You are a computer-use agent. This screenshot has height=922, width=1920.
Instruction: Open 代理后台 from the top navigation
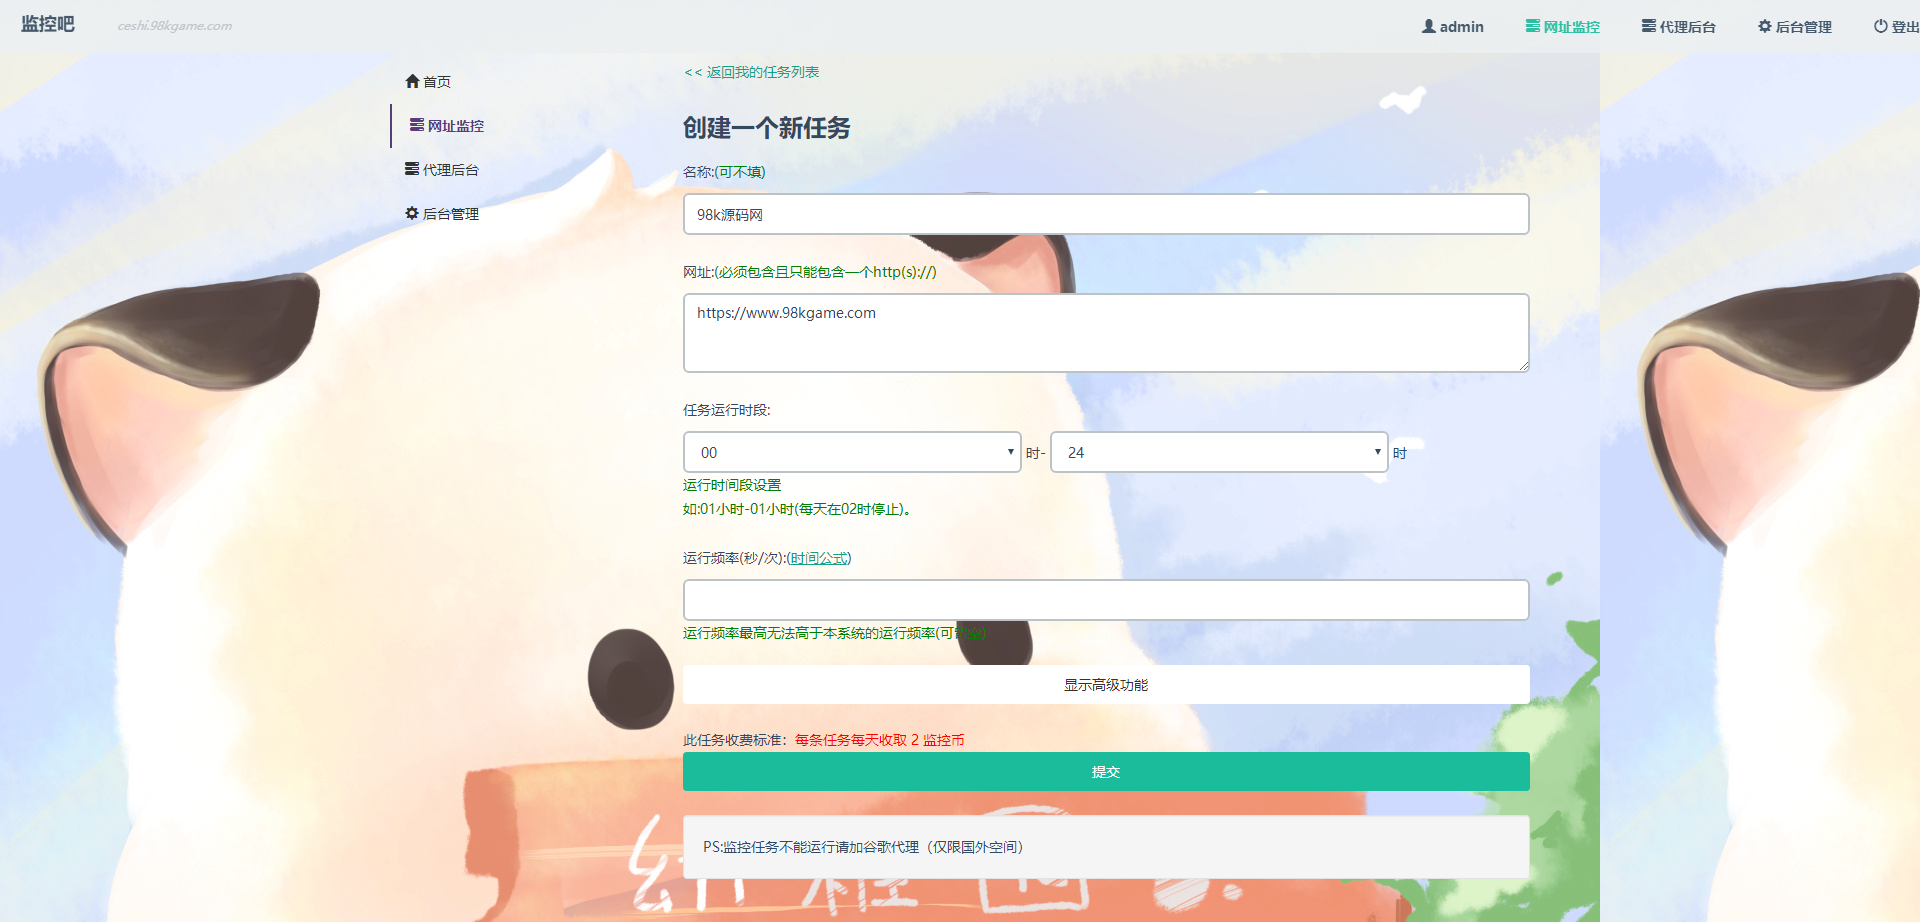[1687, 27]
